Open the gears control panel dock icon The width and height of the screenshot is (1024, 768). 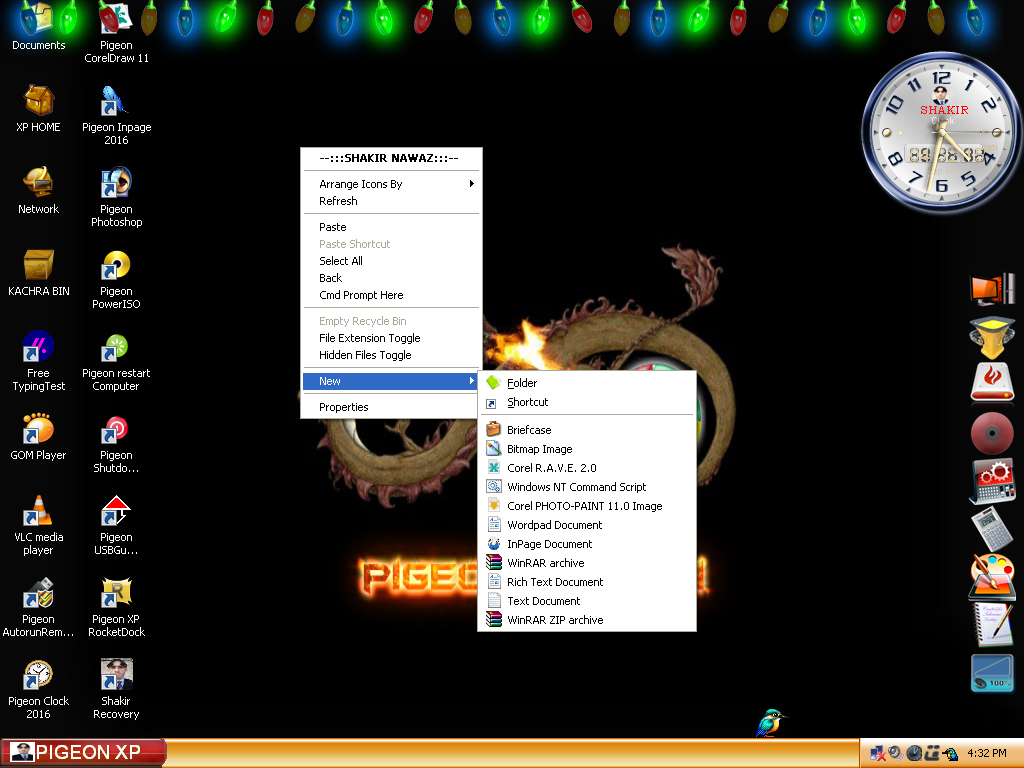pos(992,481)
